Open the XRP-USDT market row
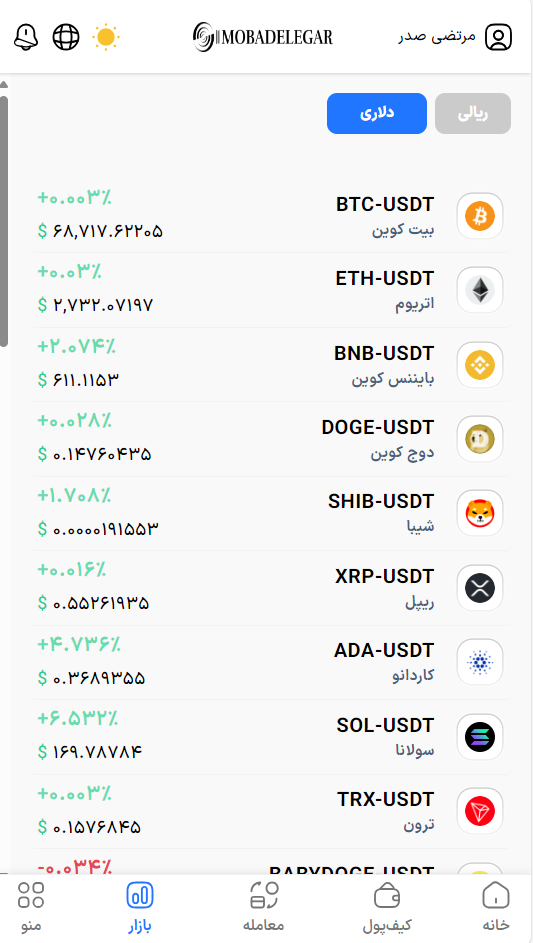This screenshot has width=533, height=943. click(270, 588)
